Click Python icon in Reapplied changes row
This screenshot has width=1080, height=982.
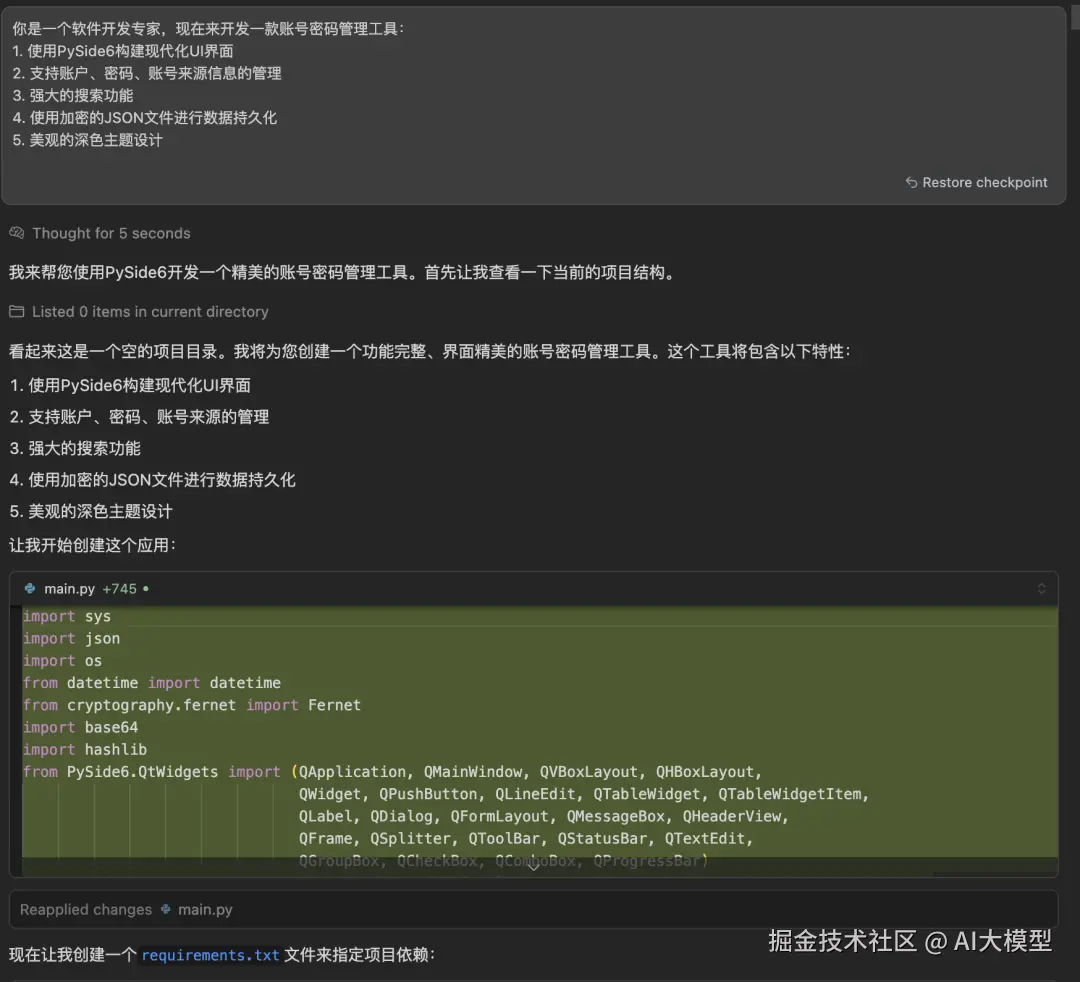point(166,910)
